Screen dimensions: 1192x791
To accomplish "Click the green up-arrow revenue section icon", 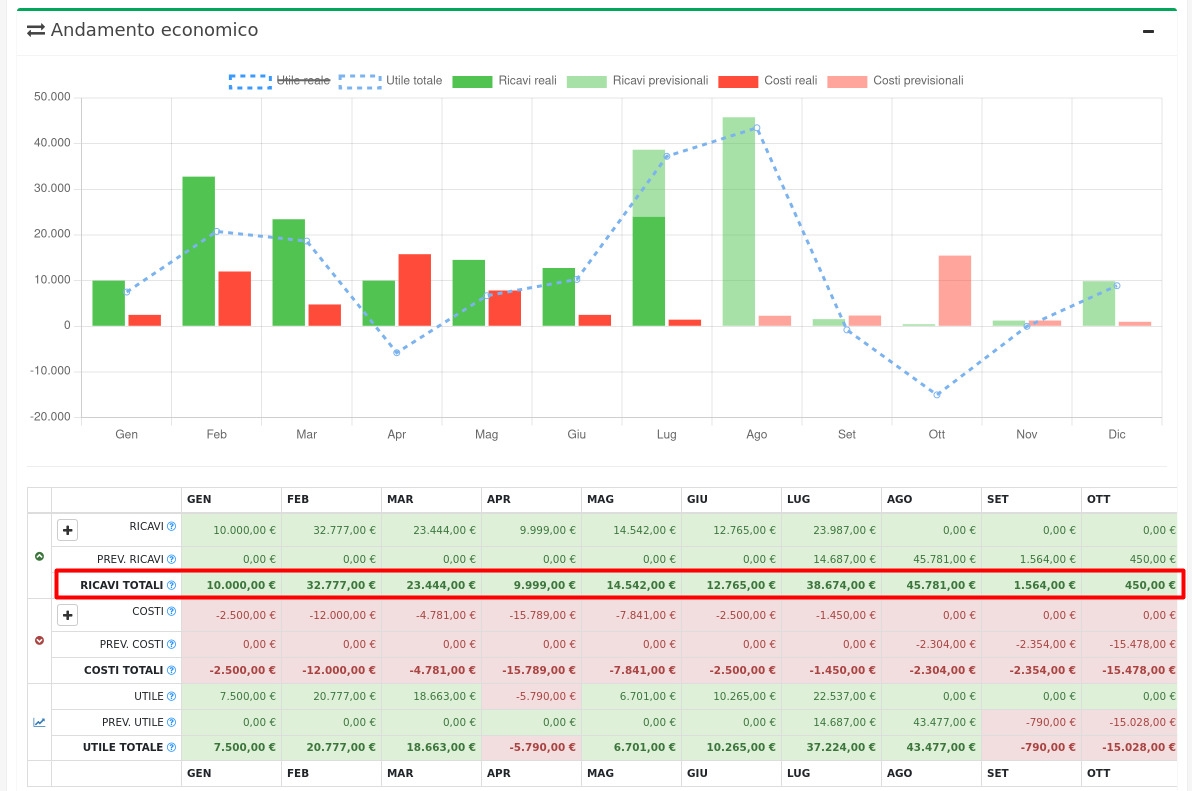I will pyautogui.click(x=40, y=556).
